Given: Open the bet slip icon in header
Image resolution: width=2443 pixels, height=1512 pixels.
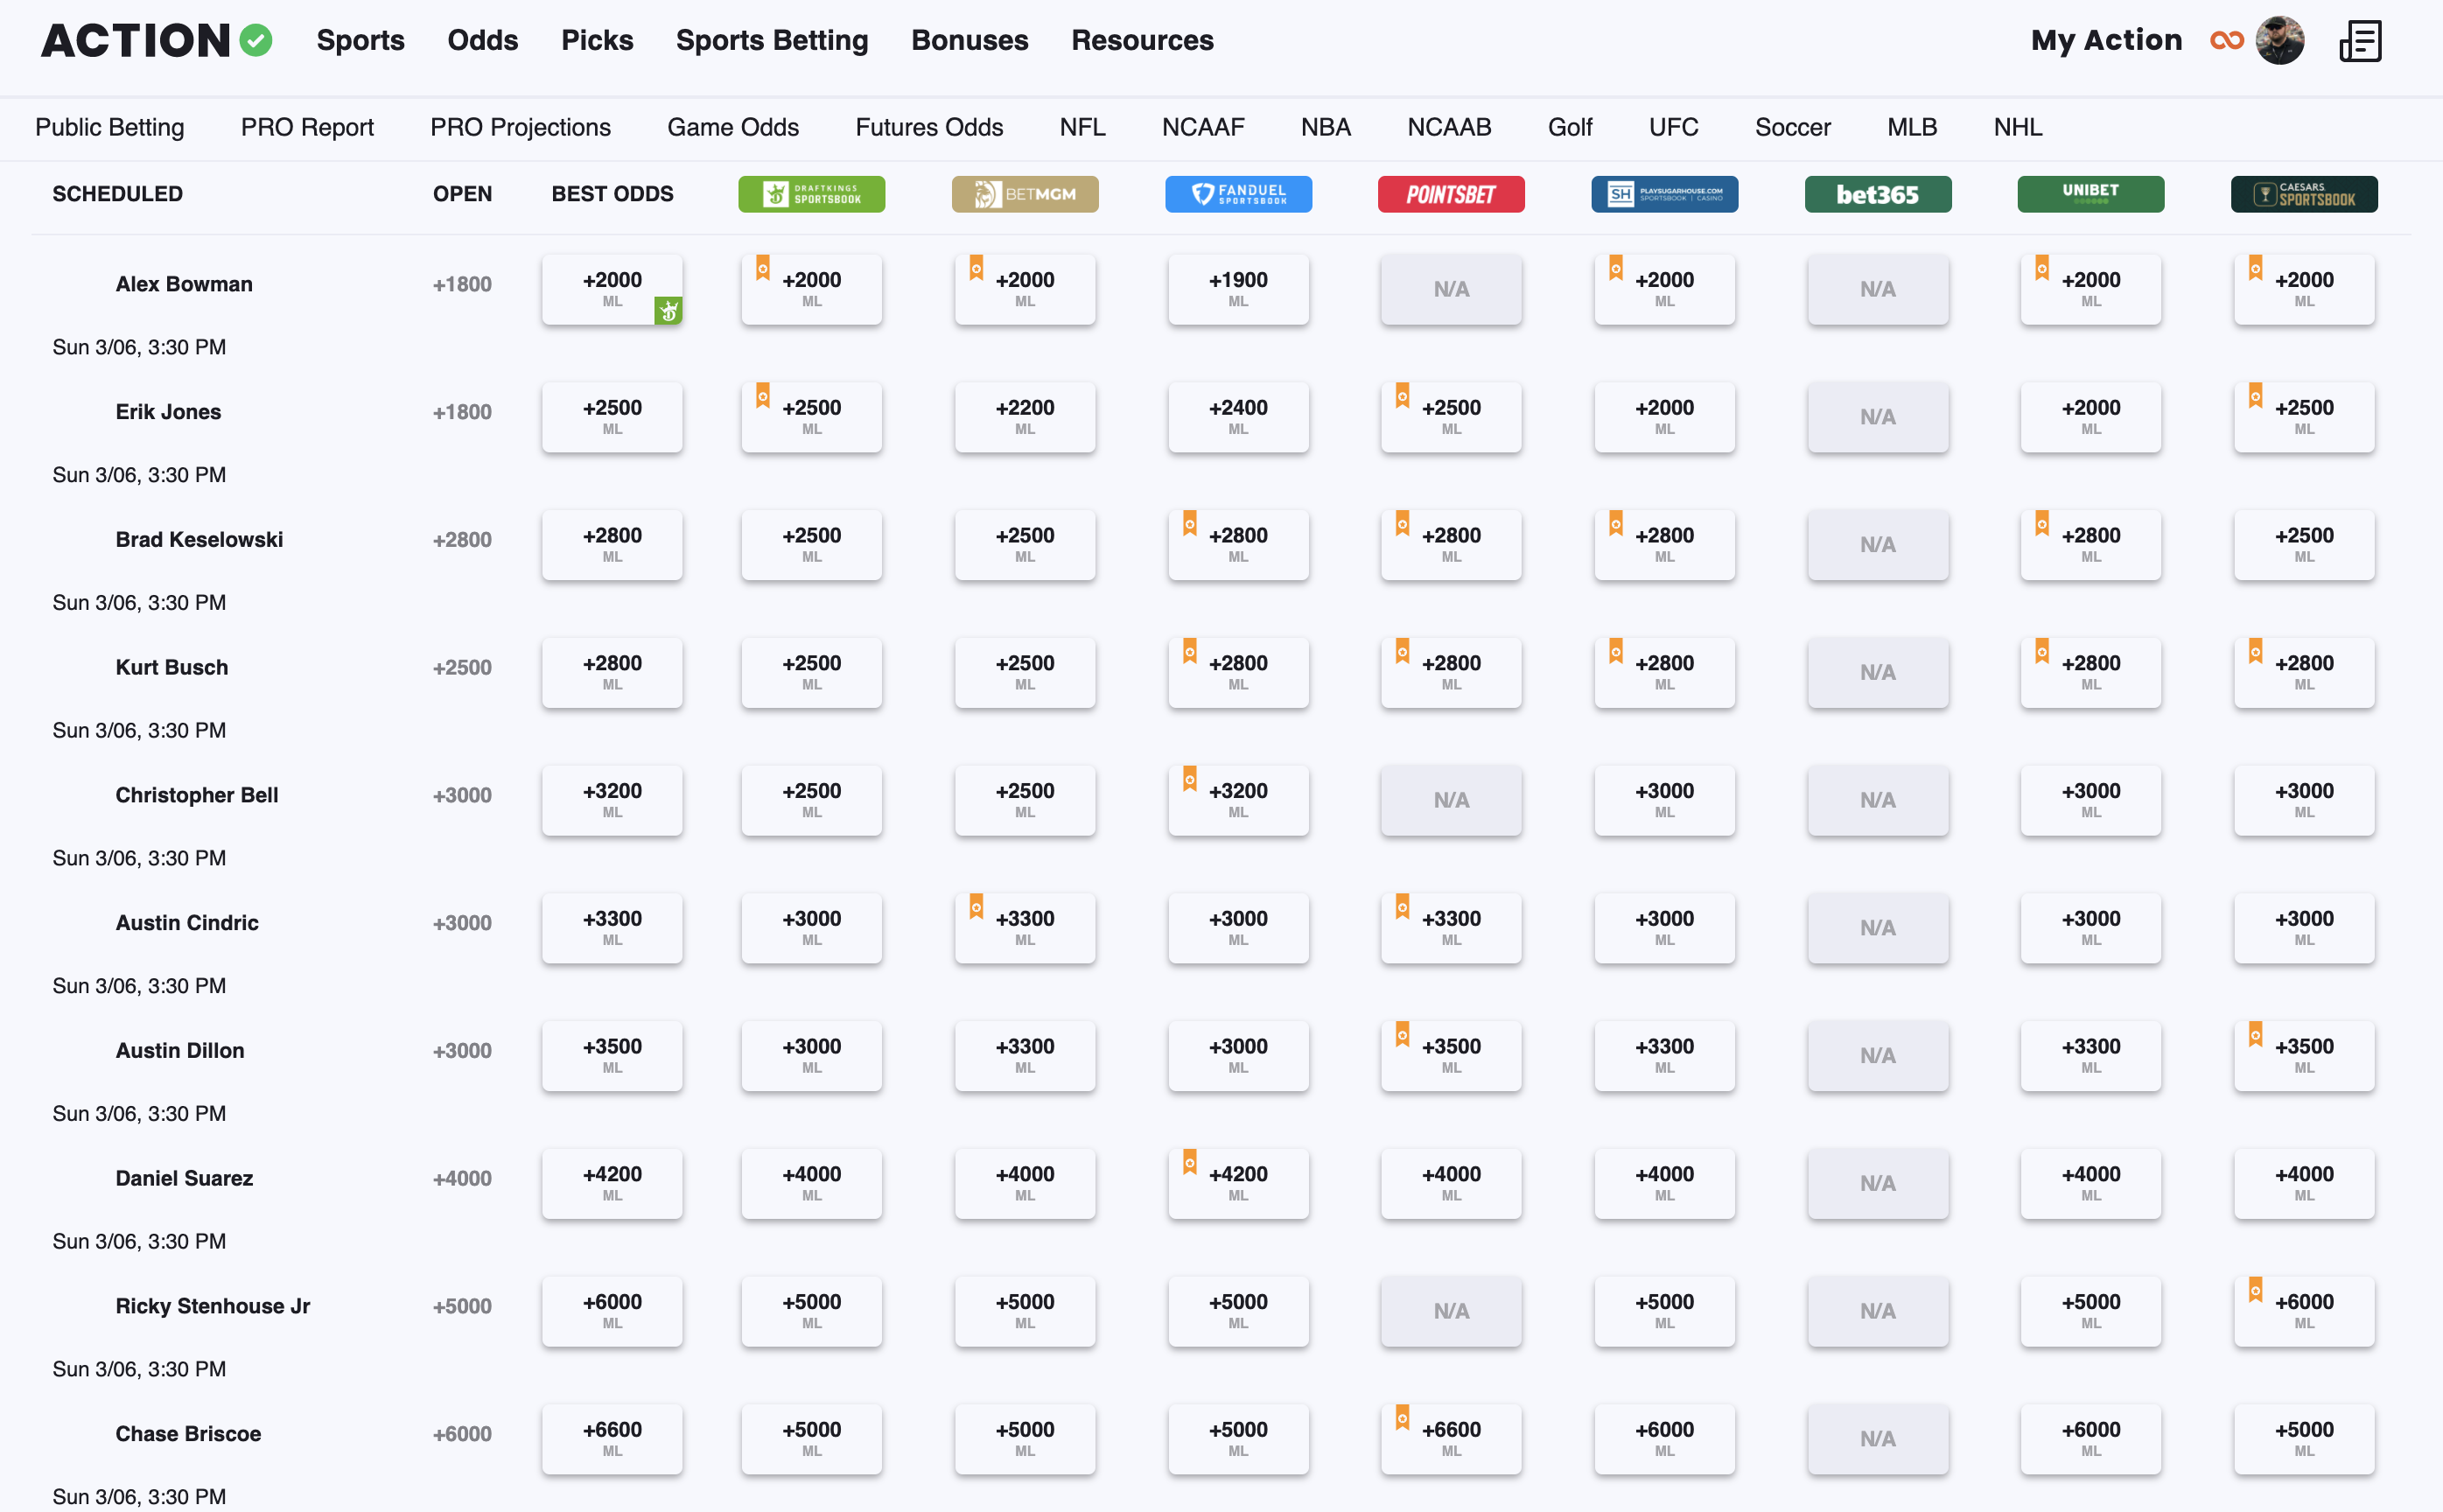Looking at the screenshot, I should [x=2360, y=41].
